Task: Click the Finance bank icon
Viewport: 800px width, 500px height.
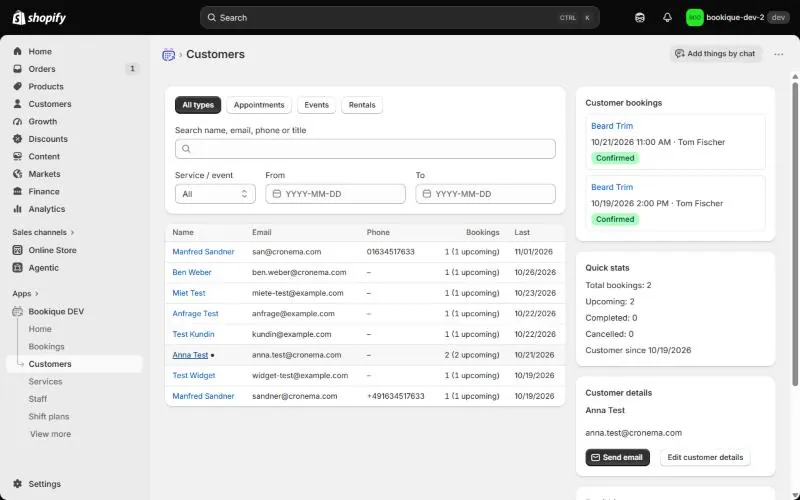Action: (18, 191)
